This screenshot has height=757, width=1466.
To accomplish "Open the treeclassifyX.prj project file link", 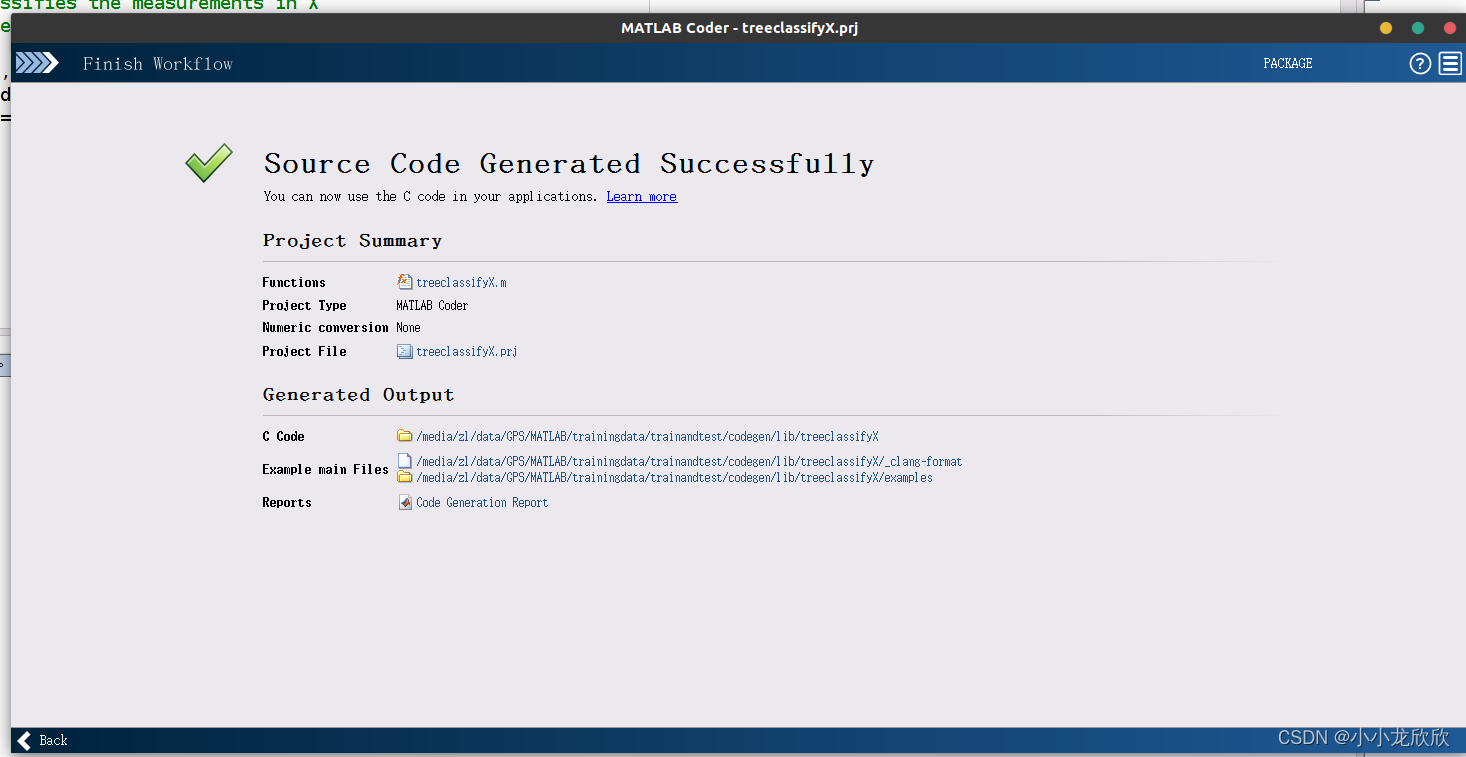I will point(466,352).
